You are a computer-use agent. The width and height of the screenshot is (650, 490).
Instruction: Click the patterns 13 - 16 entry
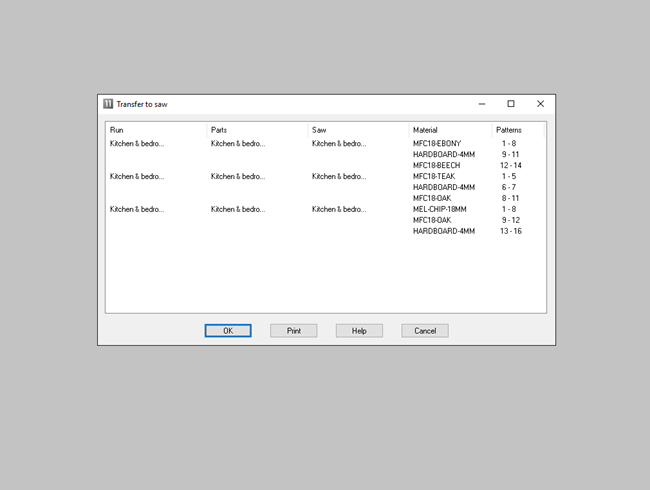(511, 231)
